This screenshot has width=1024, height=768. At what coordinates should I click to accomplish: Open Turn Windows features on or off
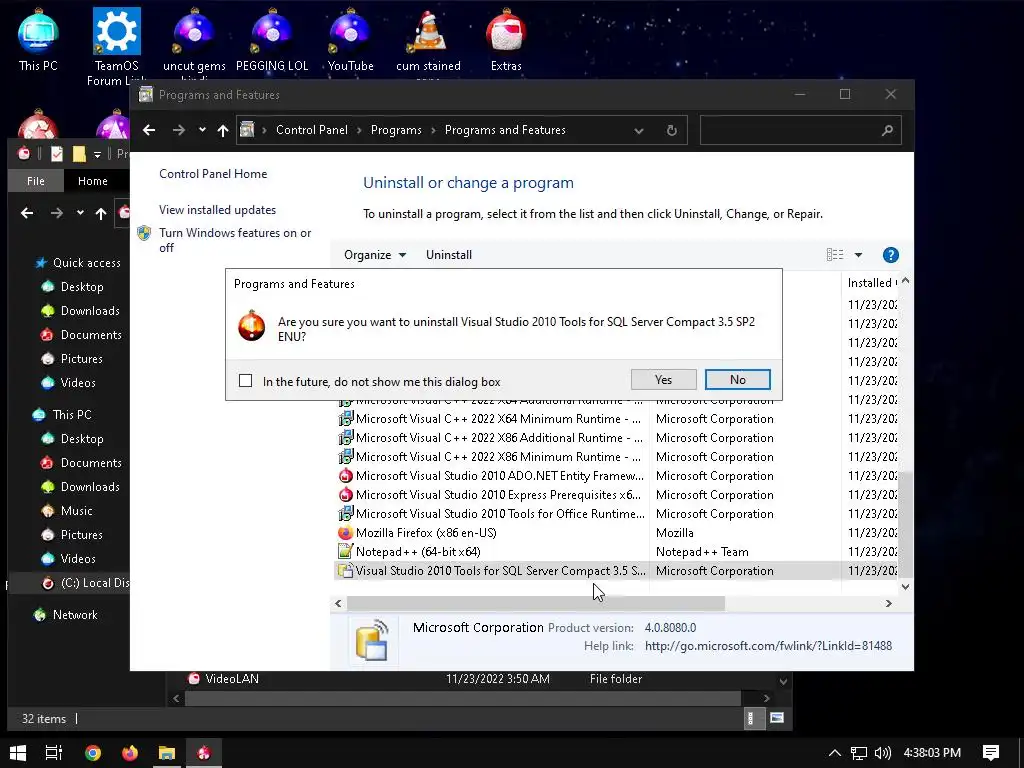pyautogui.click(x=235, y=240)
